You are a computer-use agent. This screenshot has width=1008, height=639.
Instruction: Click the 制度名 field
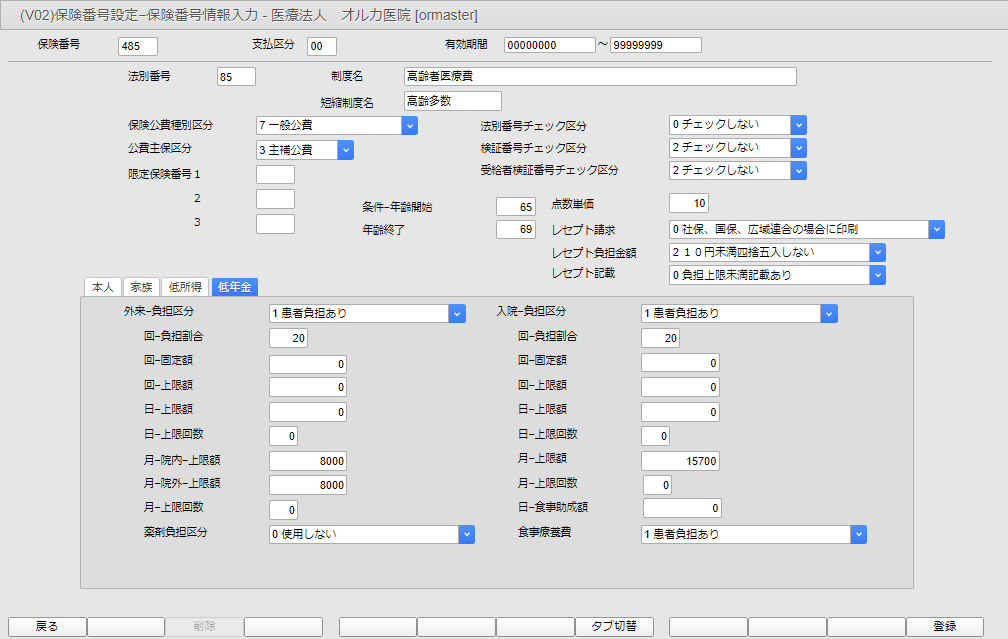point(600,76)
